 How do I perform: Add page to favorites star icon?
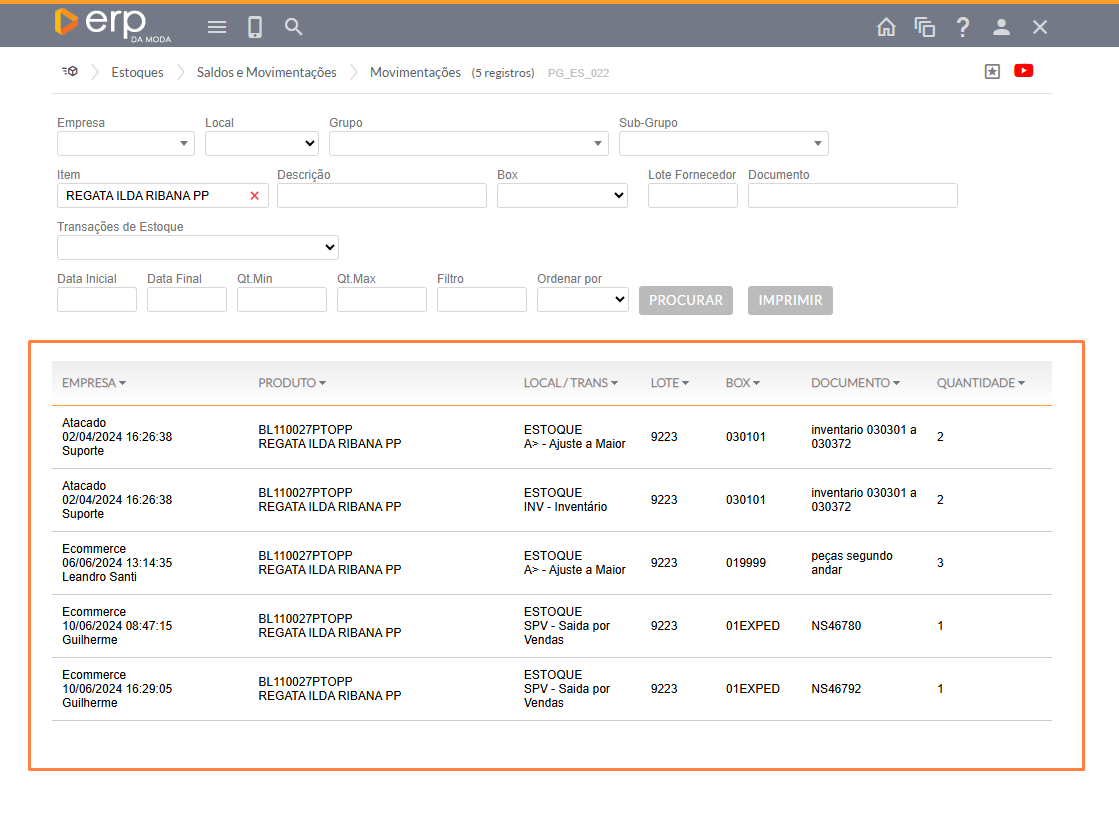(x=992, y=71)
